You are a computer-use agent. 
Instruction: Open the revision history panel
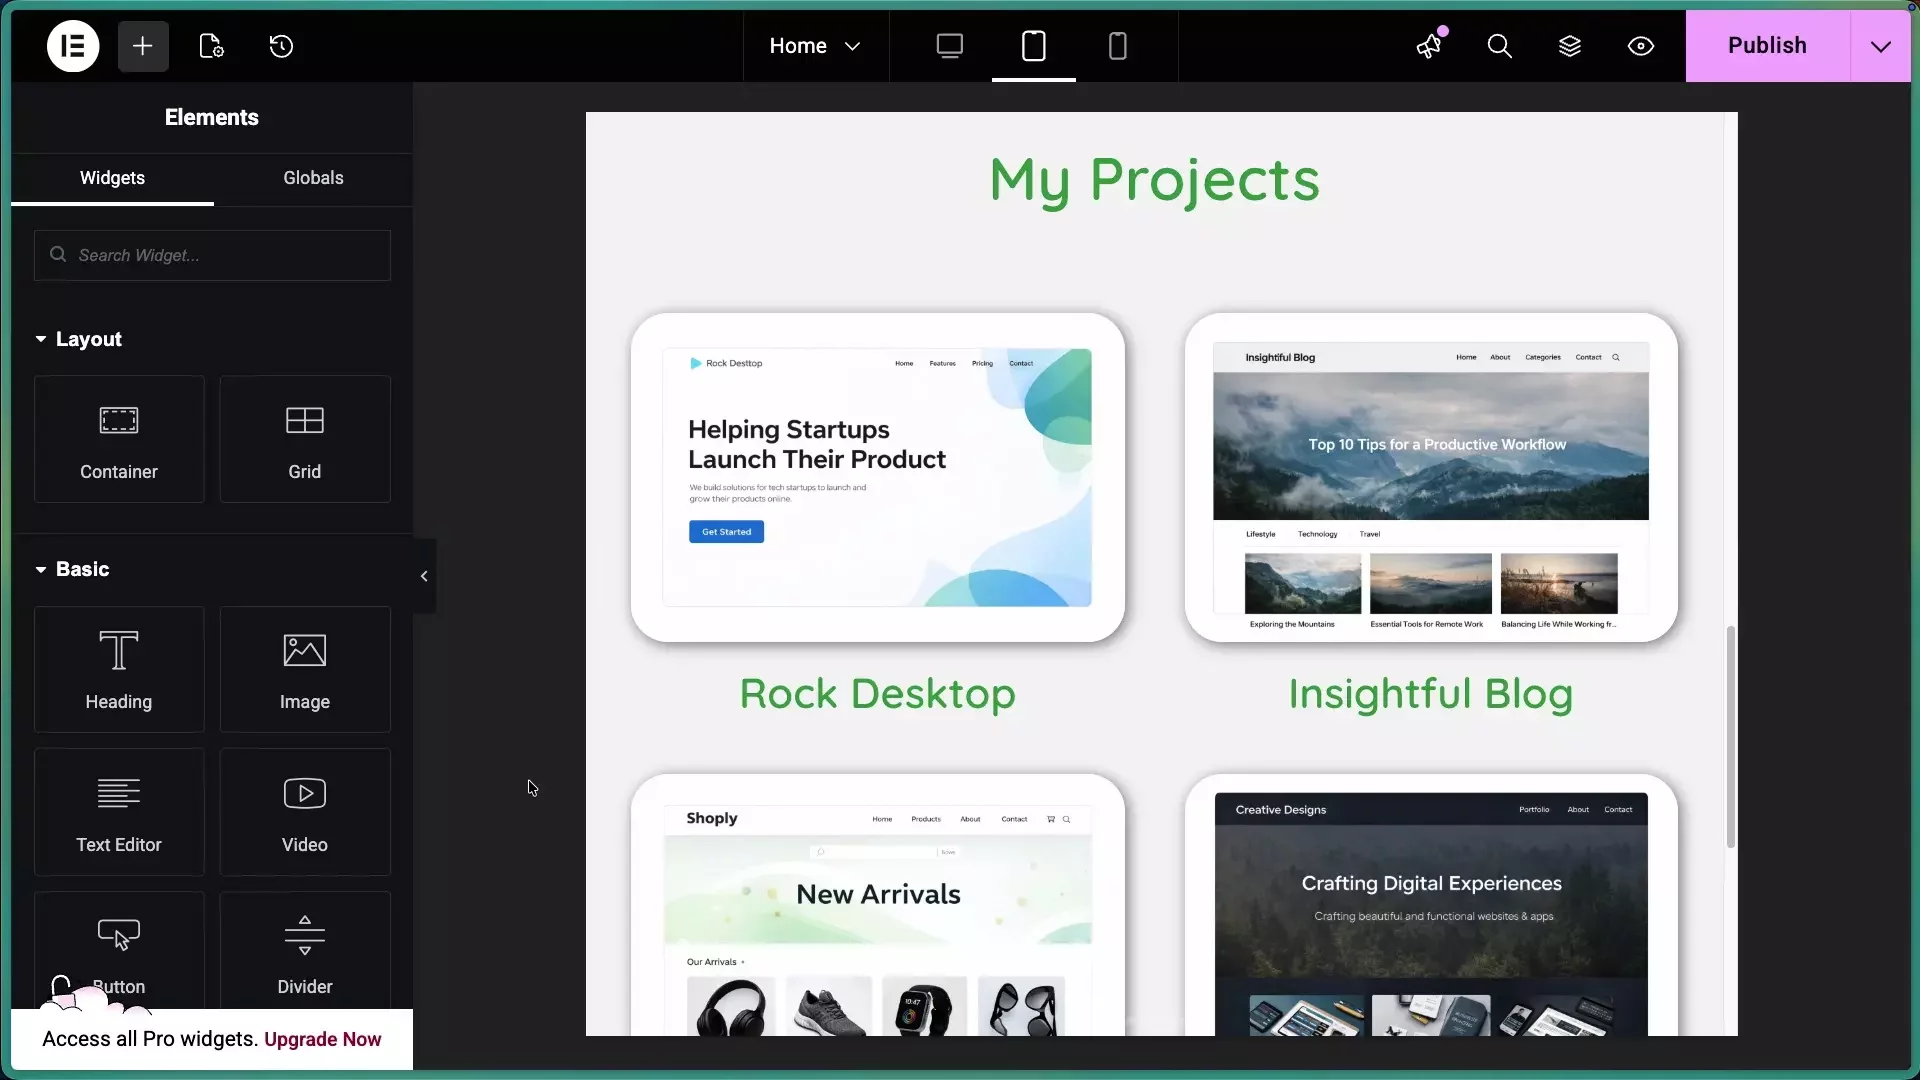click(281, 46)
